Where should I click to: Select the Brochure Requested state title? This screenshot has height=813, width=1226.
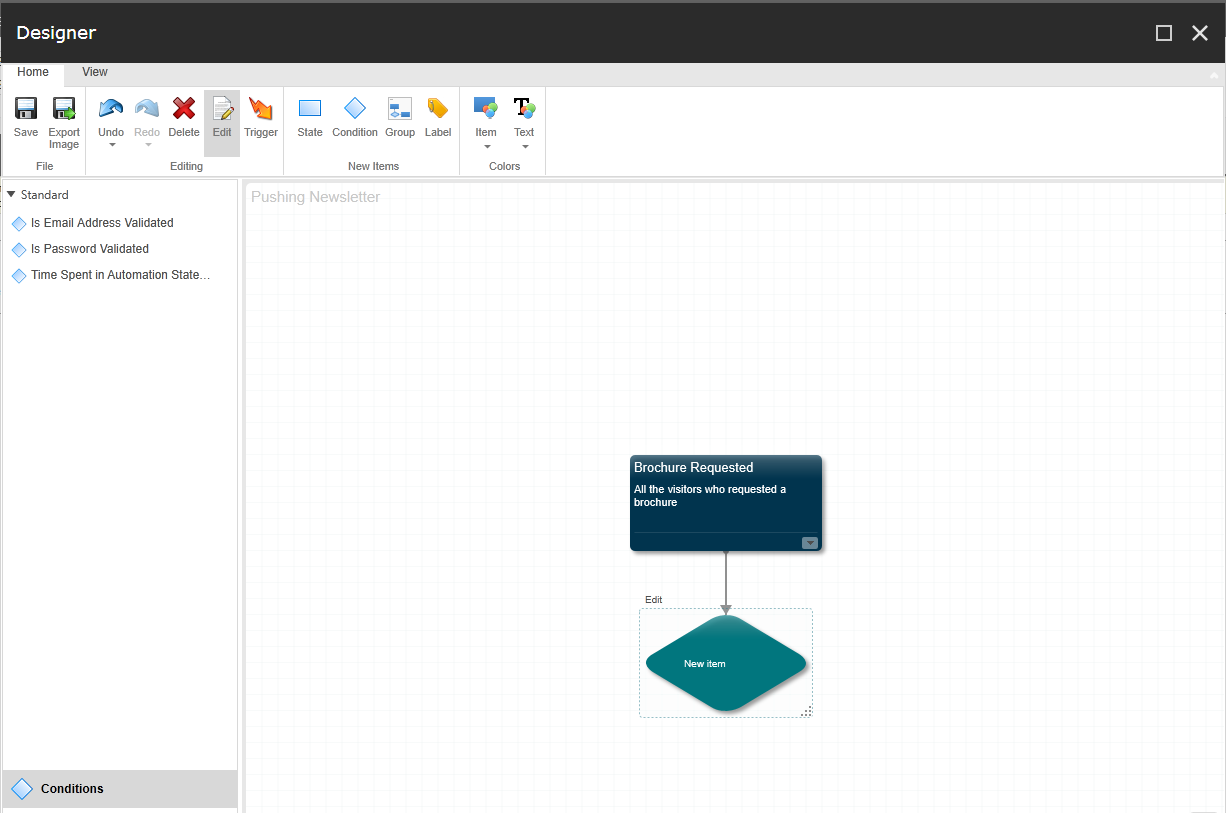tap(694, 467)
